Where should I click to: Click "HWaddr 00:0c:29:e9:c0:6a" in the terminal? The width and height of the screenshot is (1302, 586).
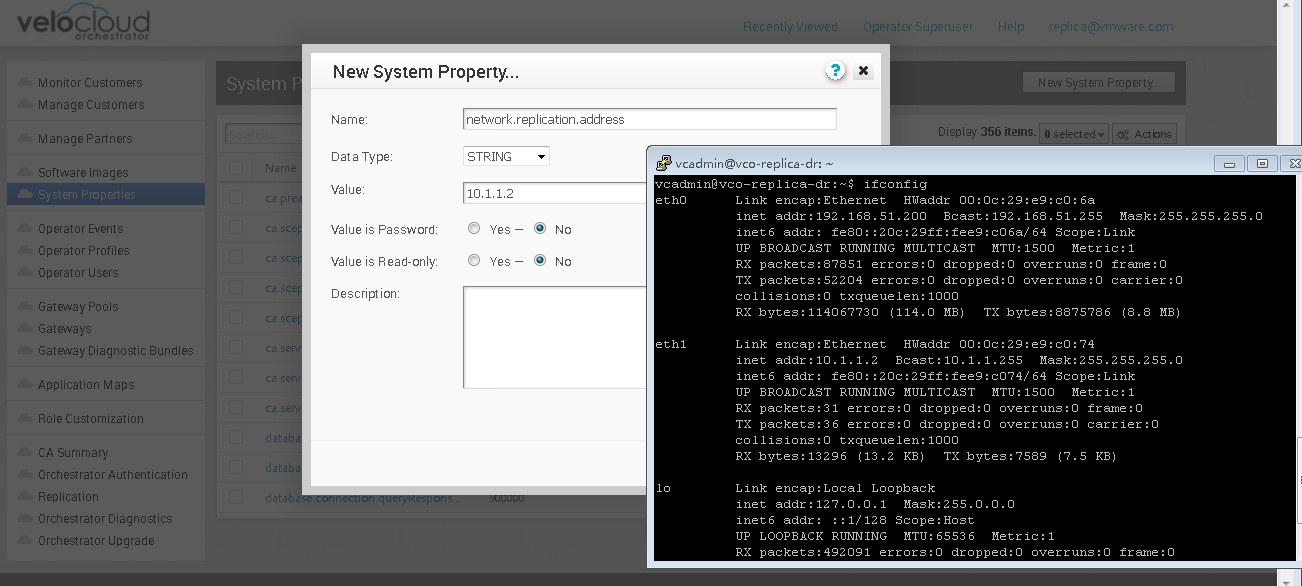coord(999,200)
